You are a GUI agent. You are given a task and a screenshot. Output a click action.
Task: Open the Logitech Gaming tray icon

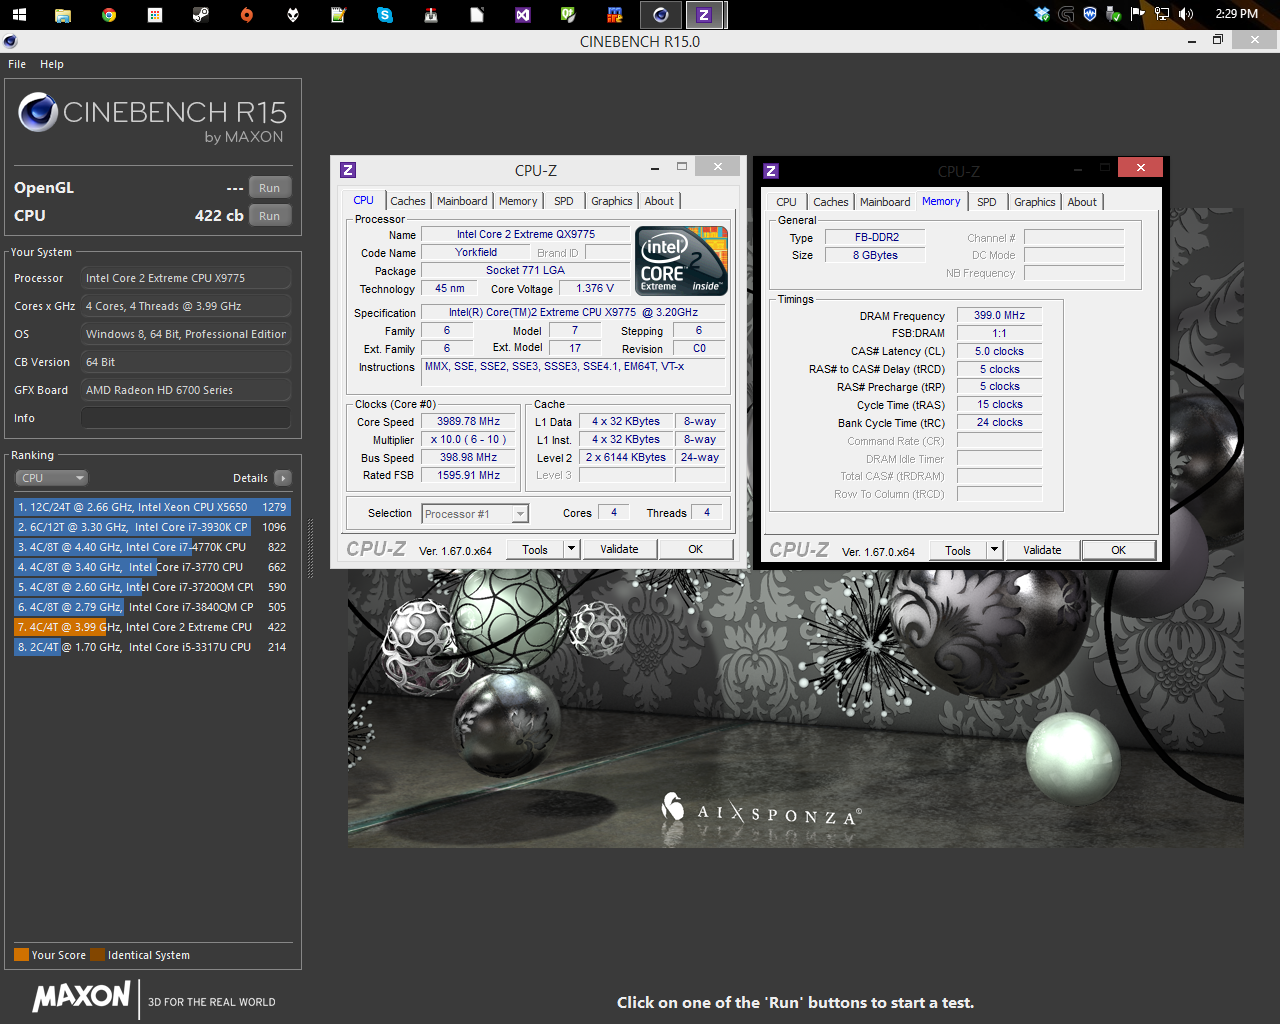pyautogui.click(x=1066, y=14)
